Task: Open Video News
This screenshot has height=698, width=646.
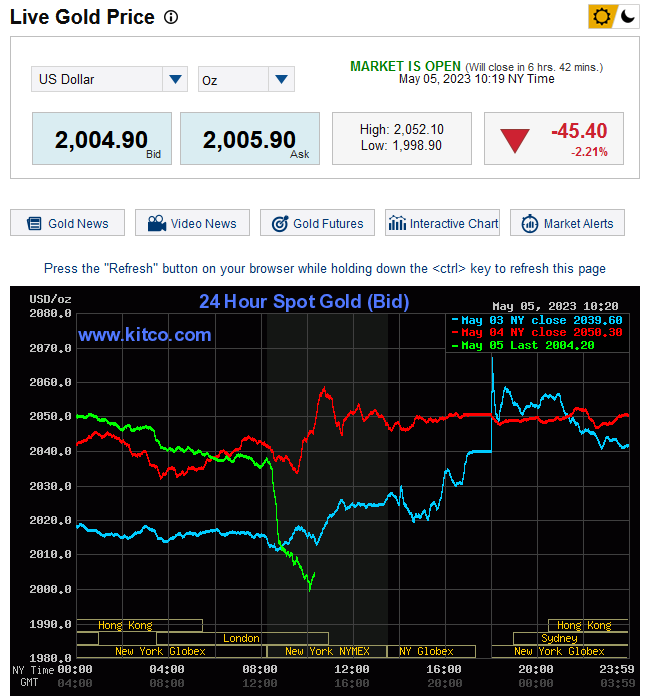Action: tap(192, 223)
